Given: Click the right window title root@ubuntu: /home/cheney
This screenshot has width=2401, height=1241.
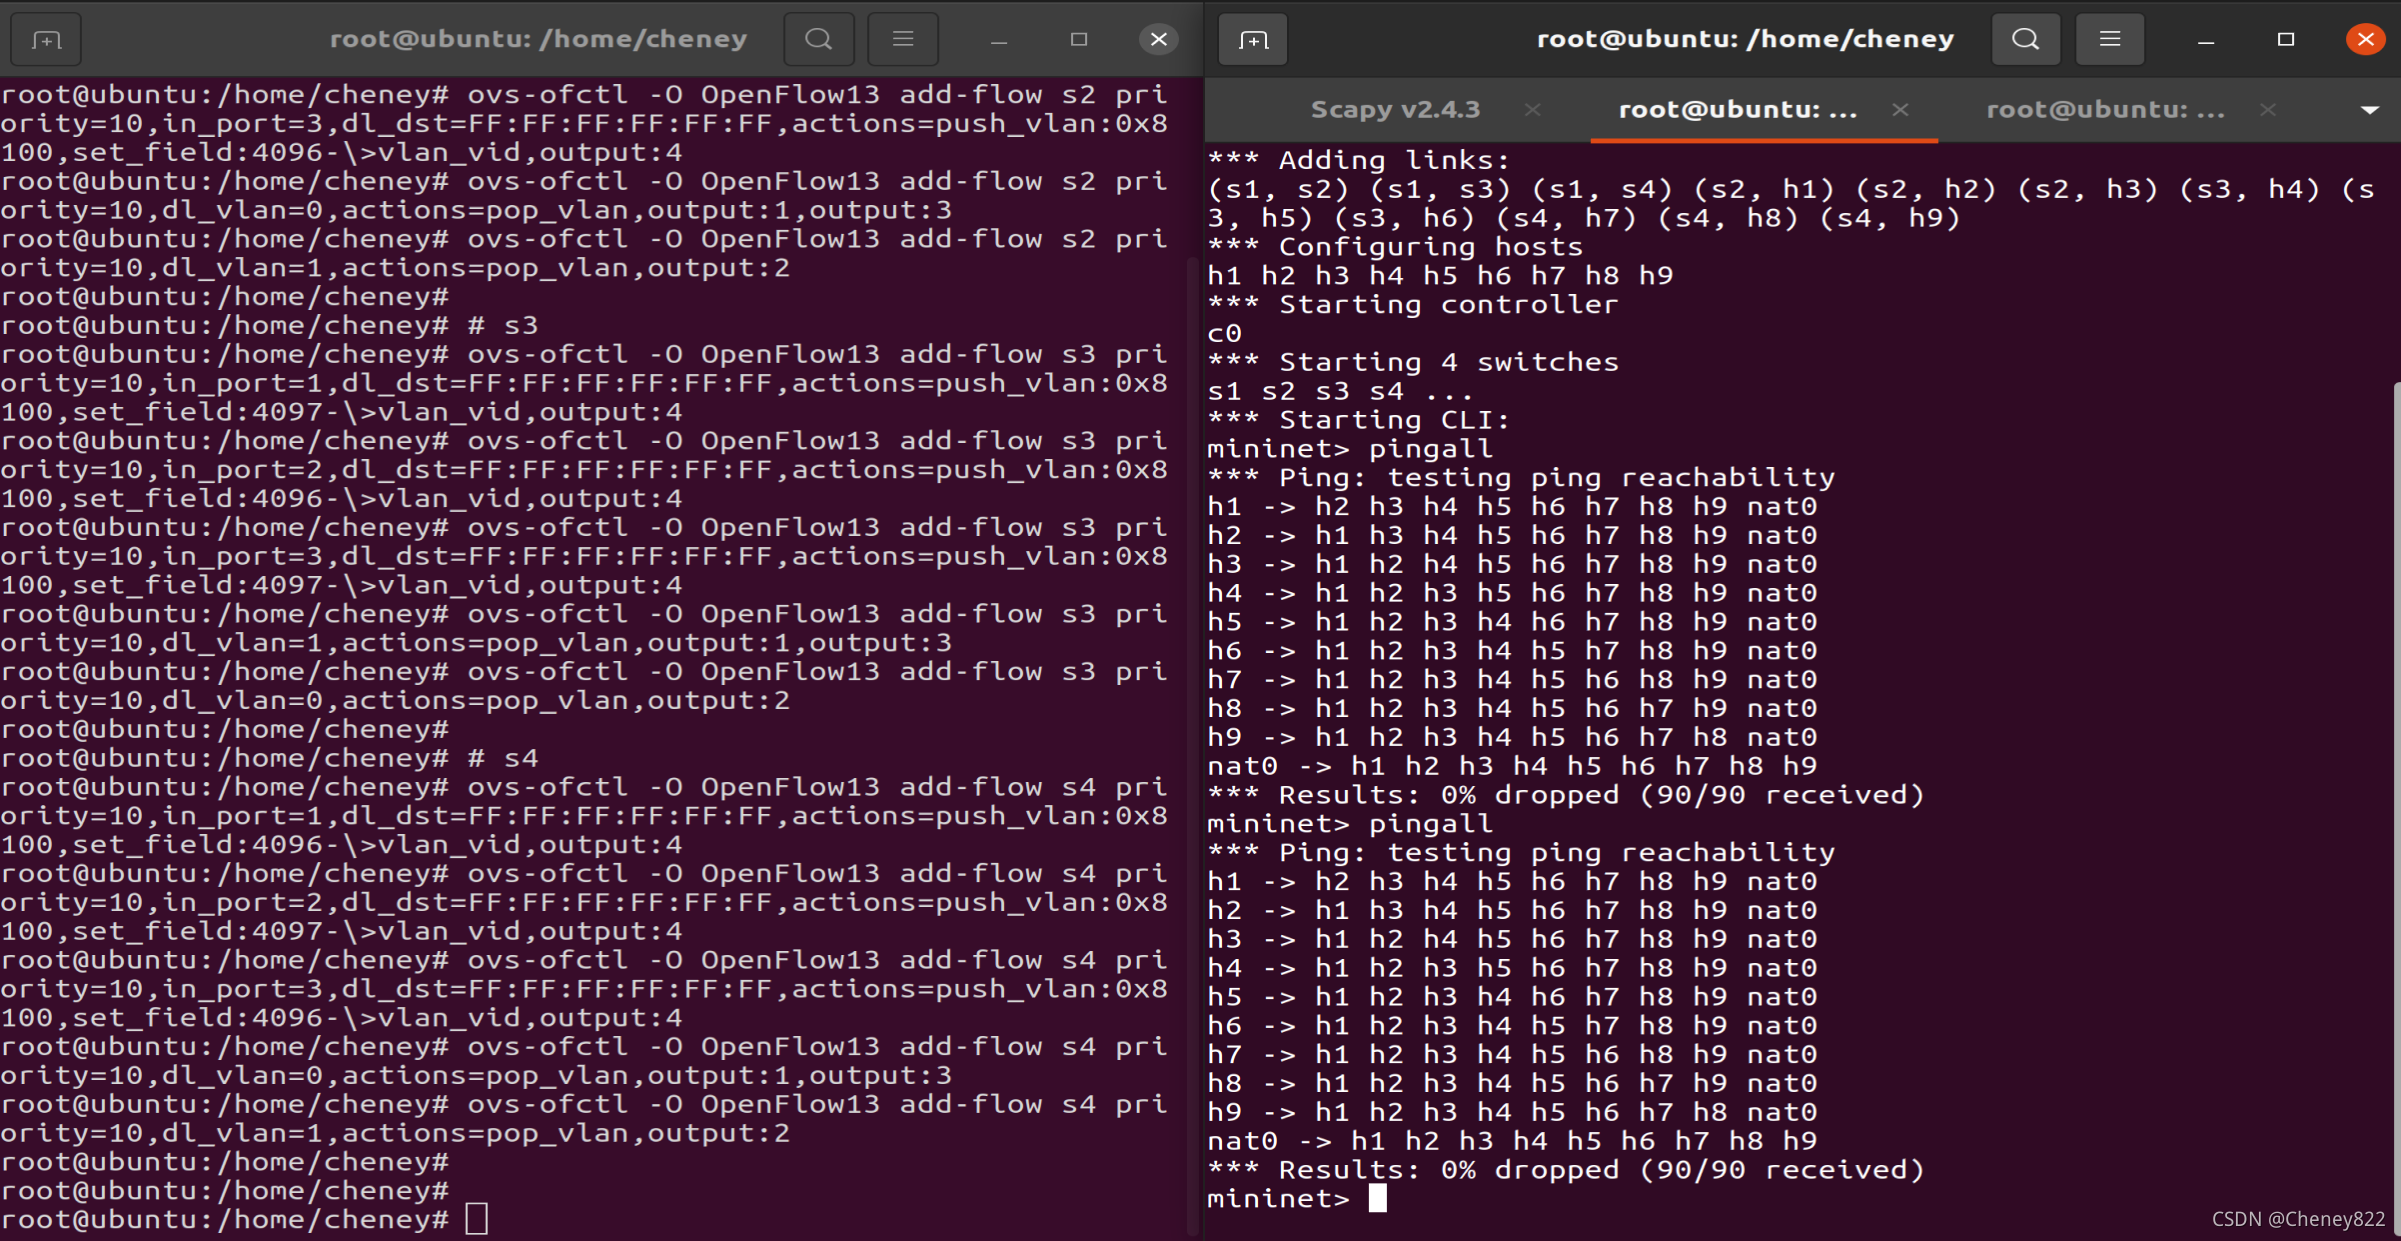Looking at the screenshot, I should coord(1745,39).
